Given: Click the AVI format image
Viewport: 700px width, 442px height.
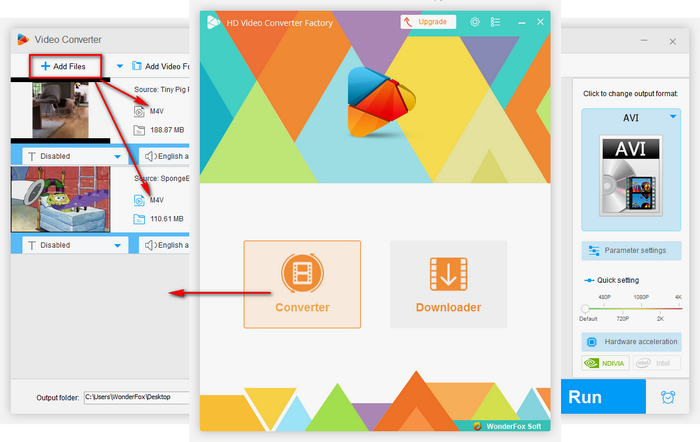Looking at the screenshot, I should point(630,176).
